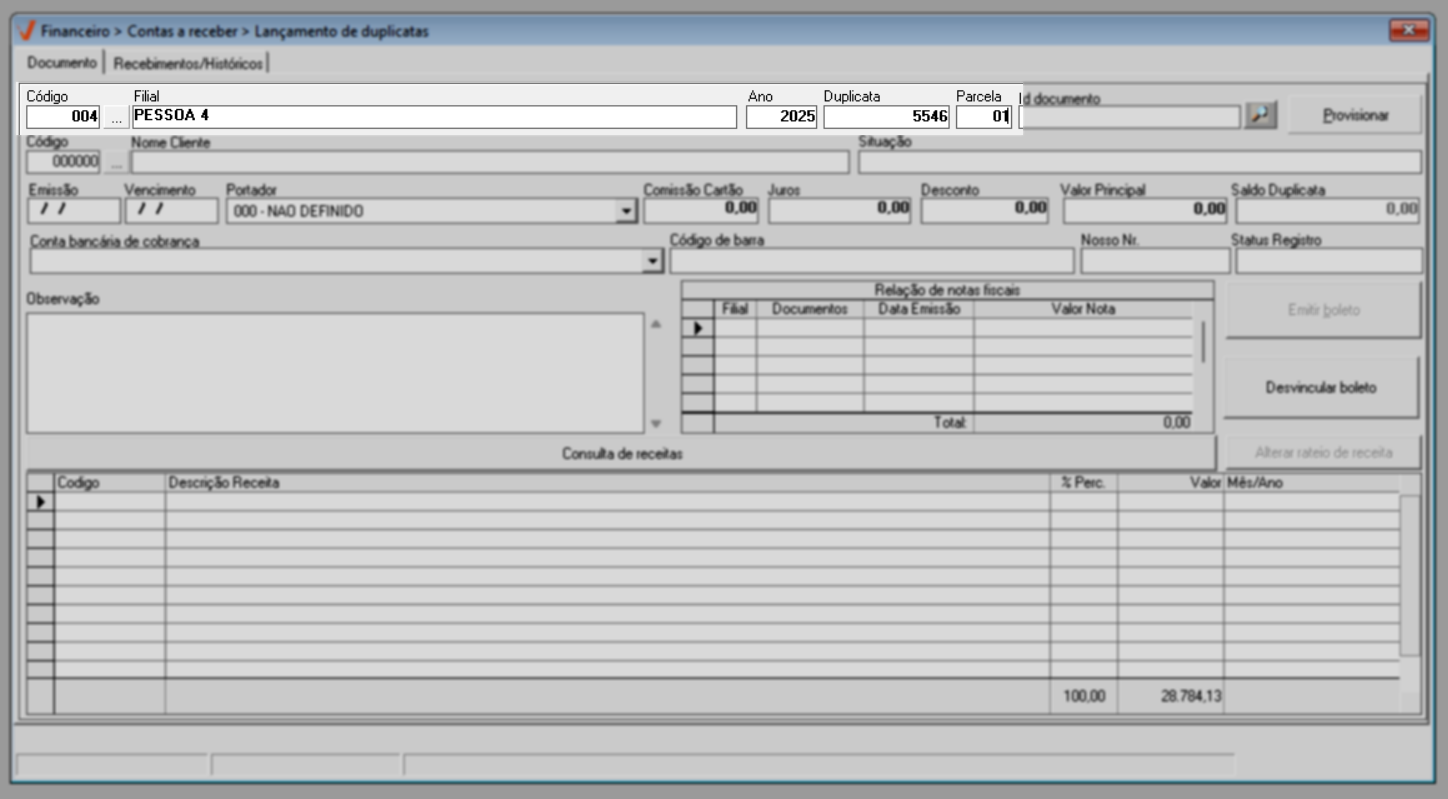Close the Lançamento de duplicatas window
The height and width of the screenshot is (799, 1448).
tap(1409, 31)
